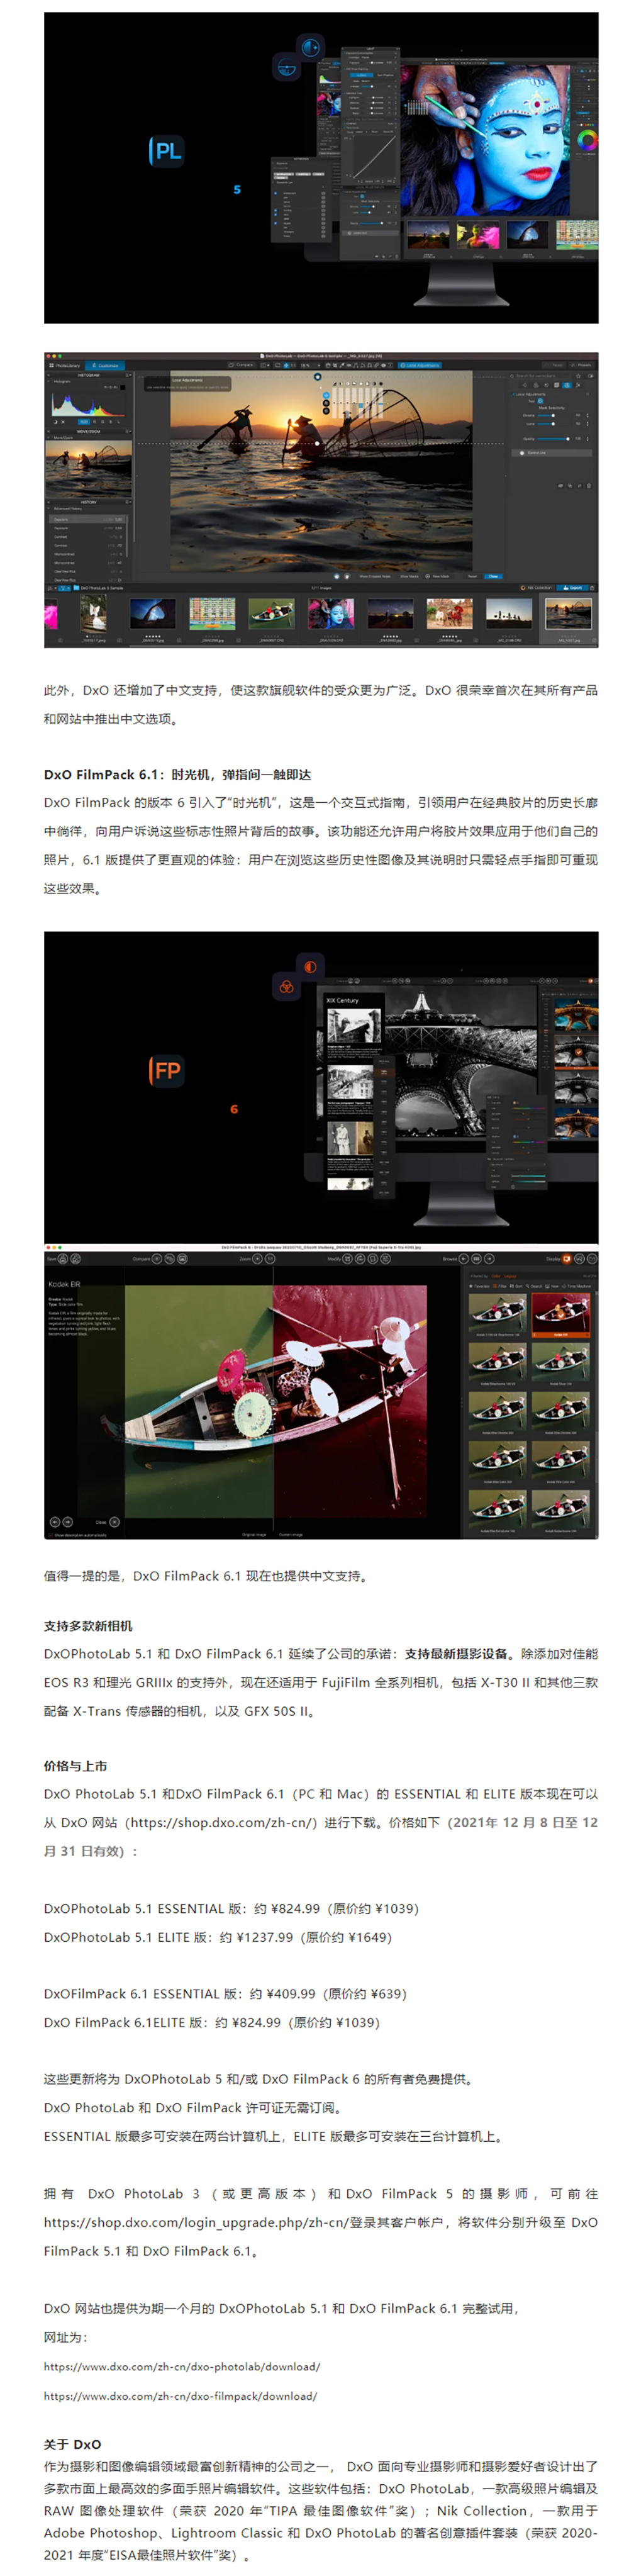Go to next film description in Kodak EIR panel

pos(67,1522)
